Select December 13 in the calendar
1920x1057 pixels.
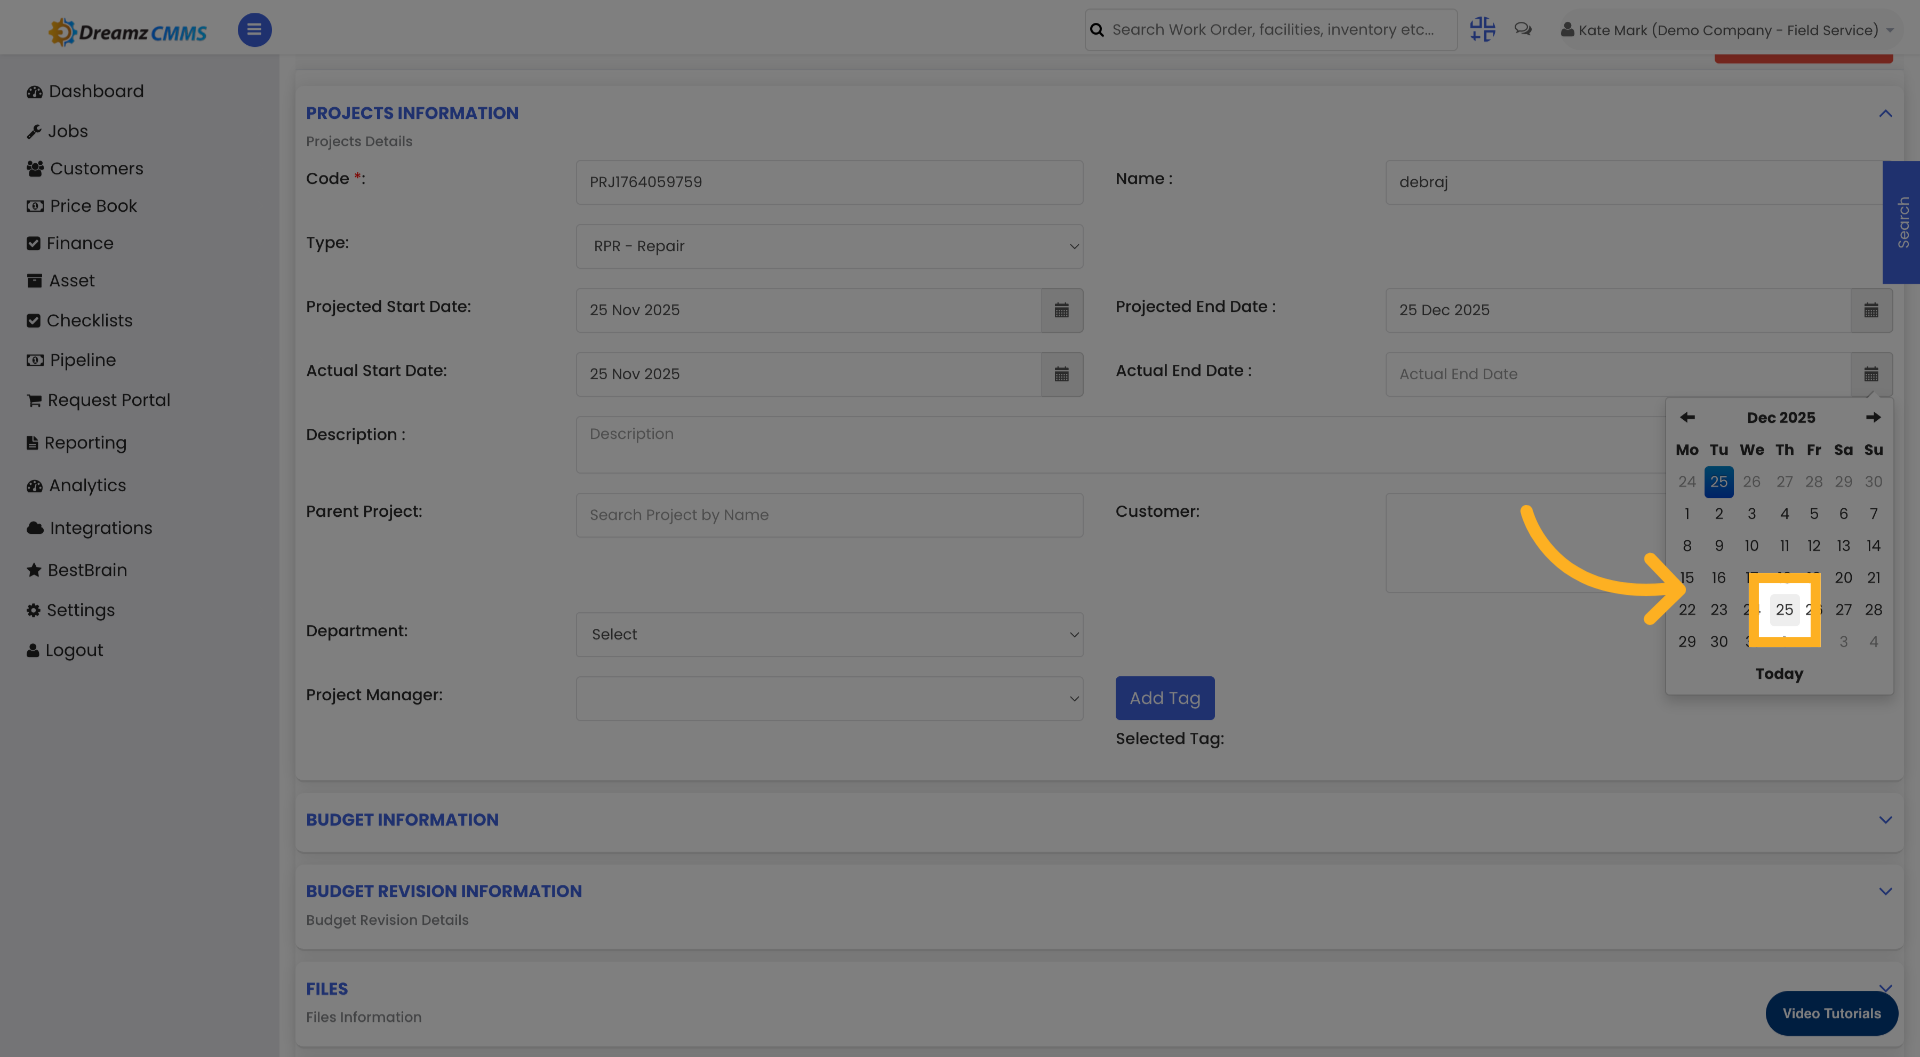1843,546
